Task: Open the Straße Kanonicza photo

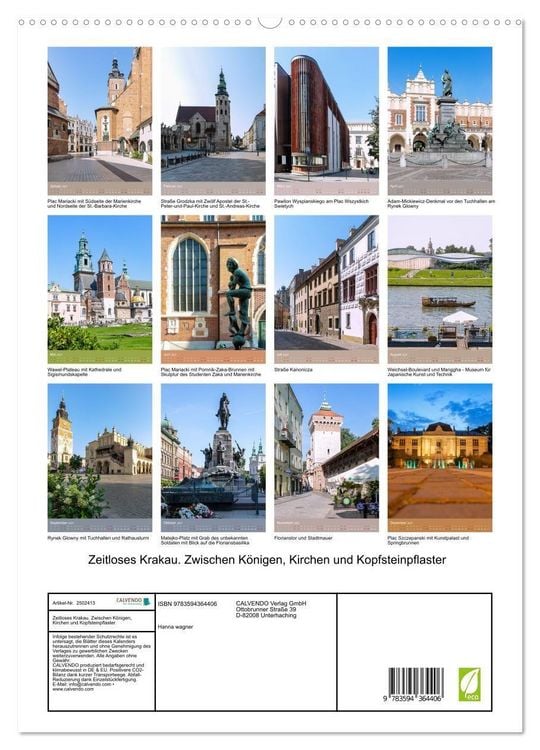Action: 327,289
